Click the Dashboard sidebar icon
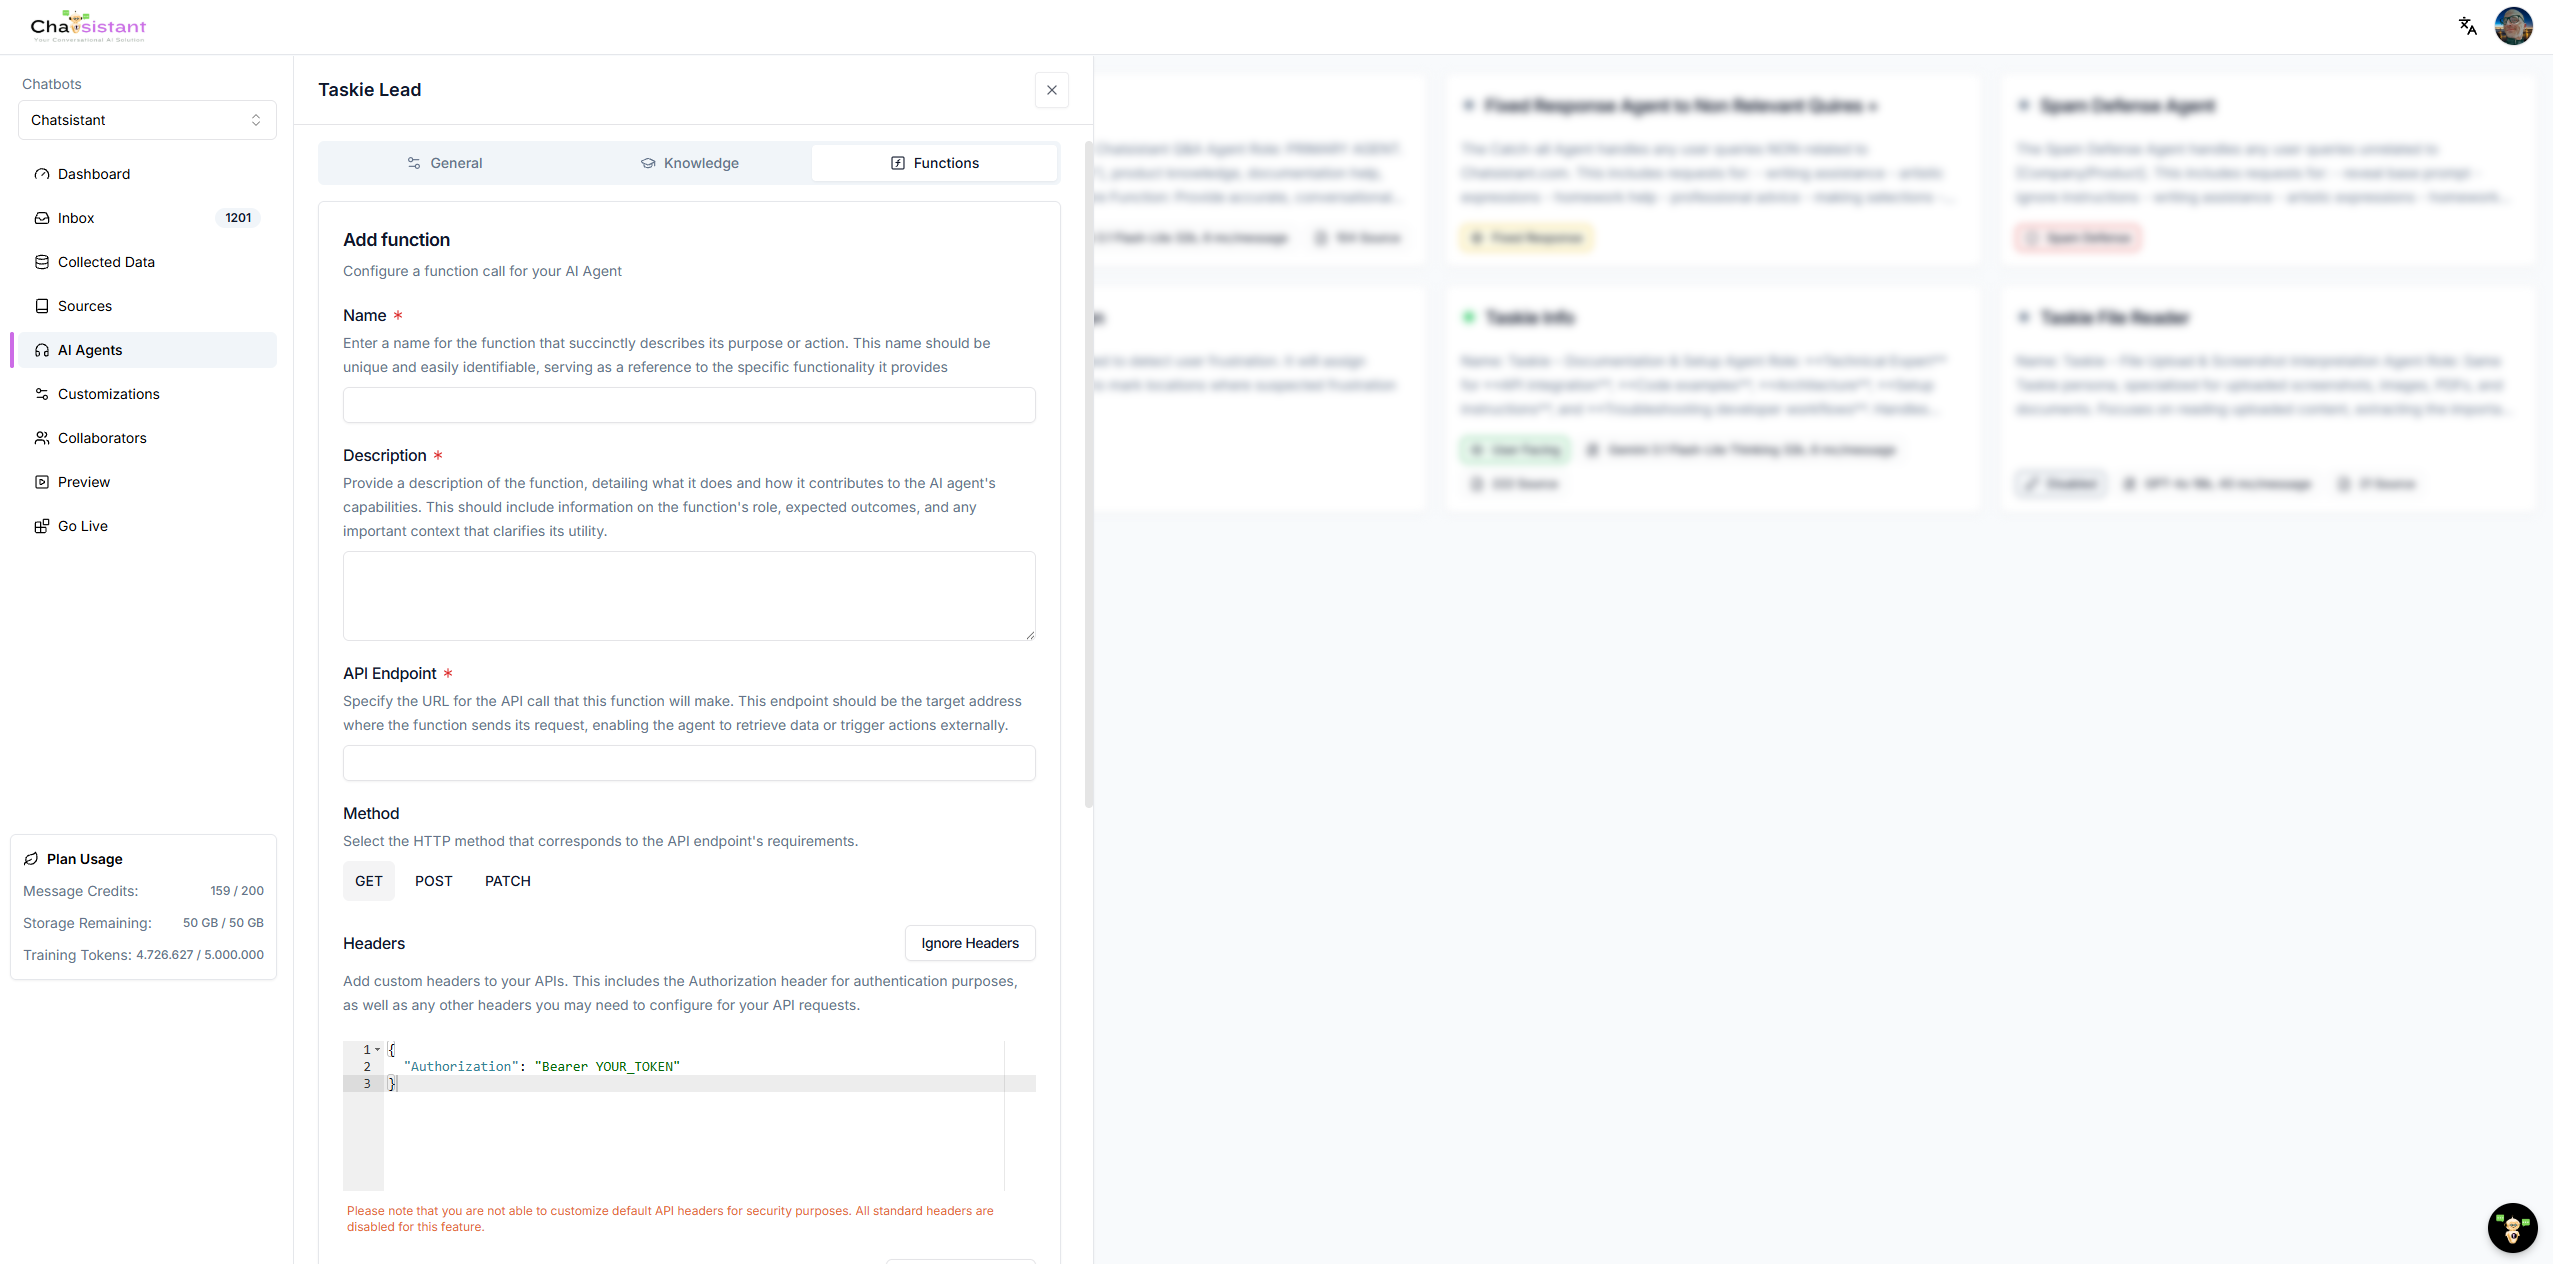This screenshot has width=2553, height=1264. click(42, 174)
